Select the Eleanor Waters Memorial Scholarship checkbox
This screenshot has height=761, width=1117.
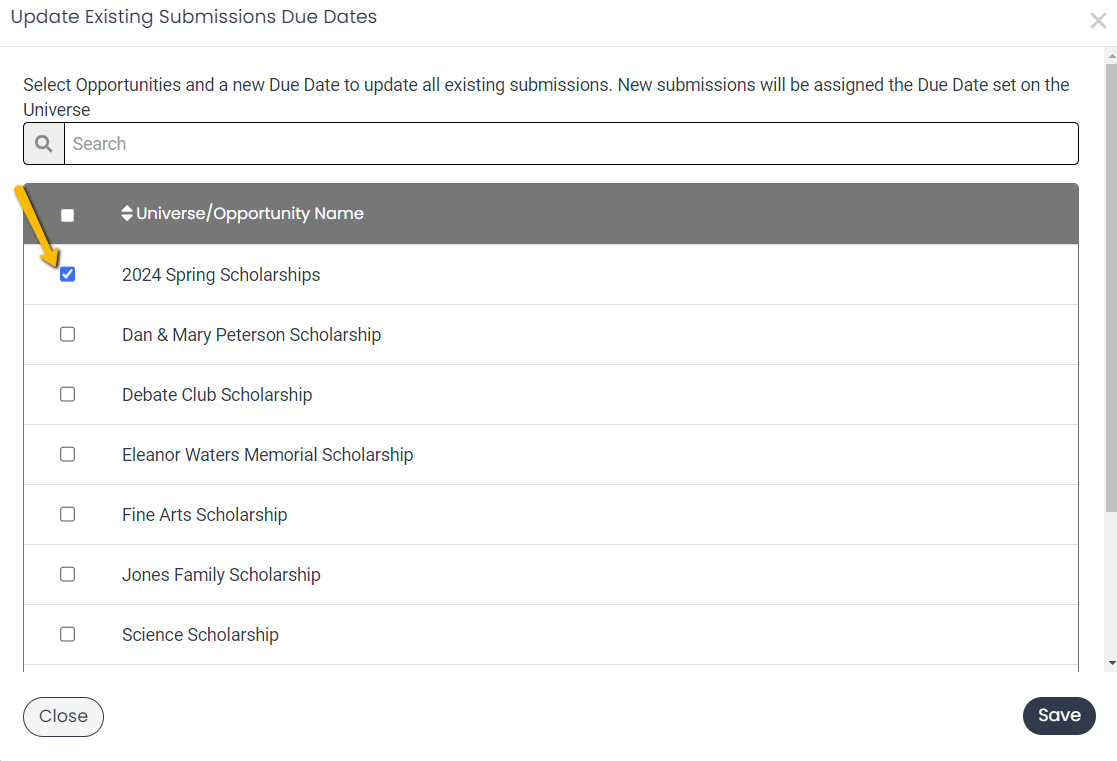[68, 454]
